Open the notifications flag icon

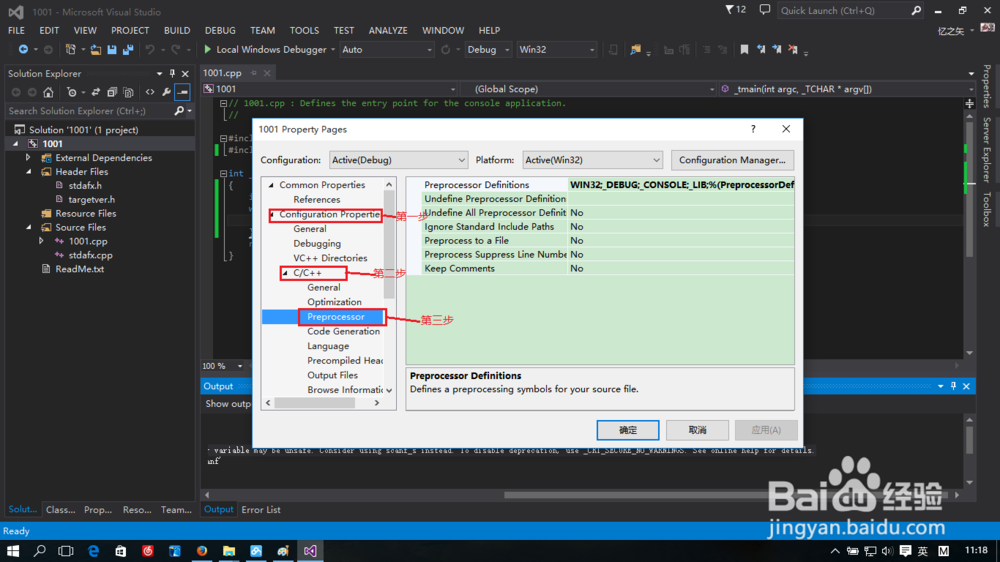(x=730, y=10)
